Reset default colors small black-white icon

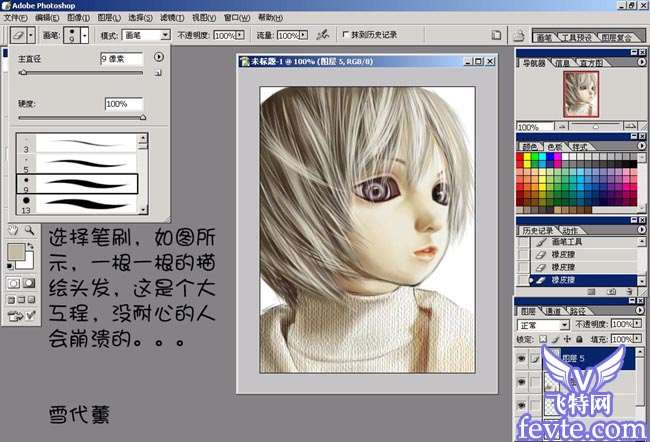tap(10, 266)
